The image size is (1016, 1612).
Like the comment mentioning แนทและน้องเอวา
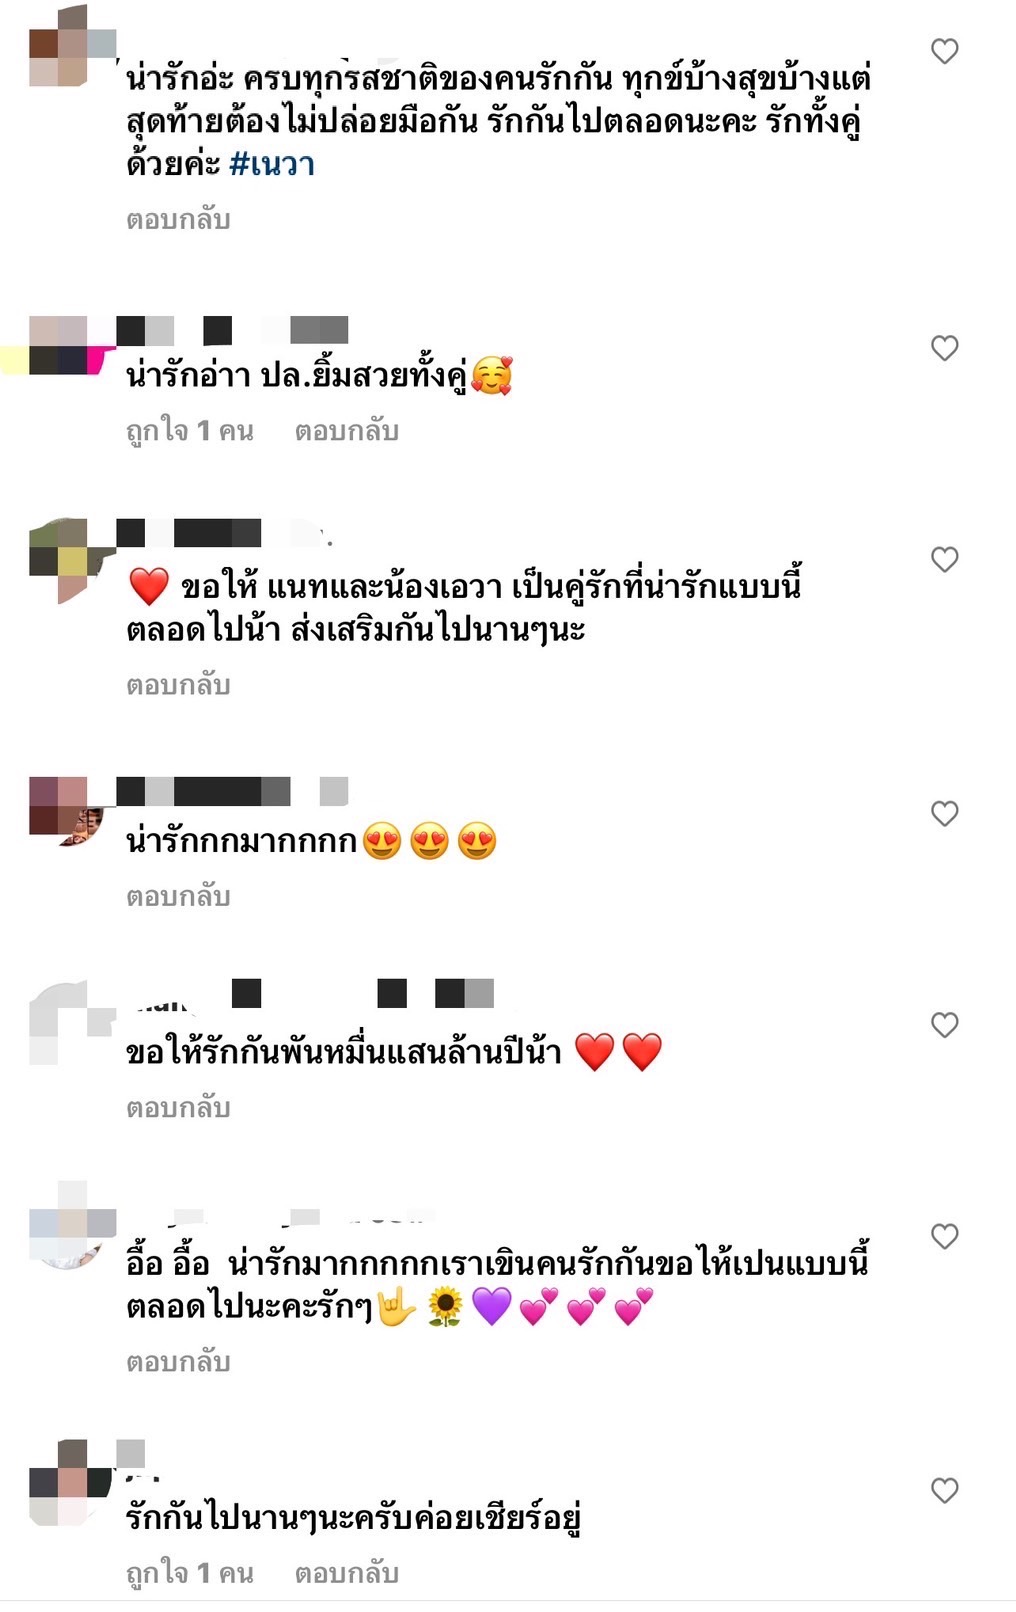945,559
